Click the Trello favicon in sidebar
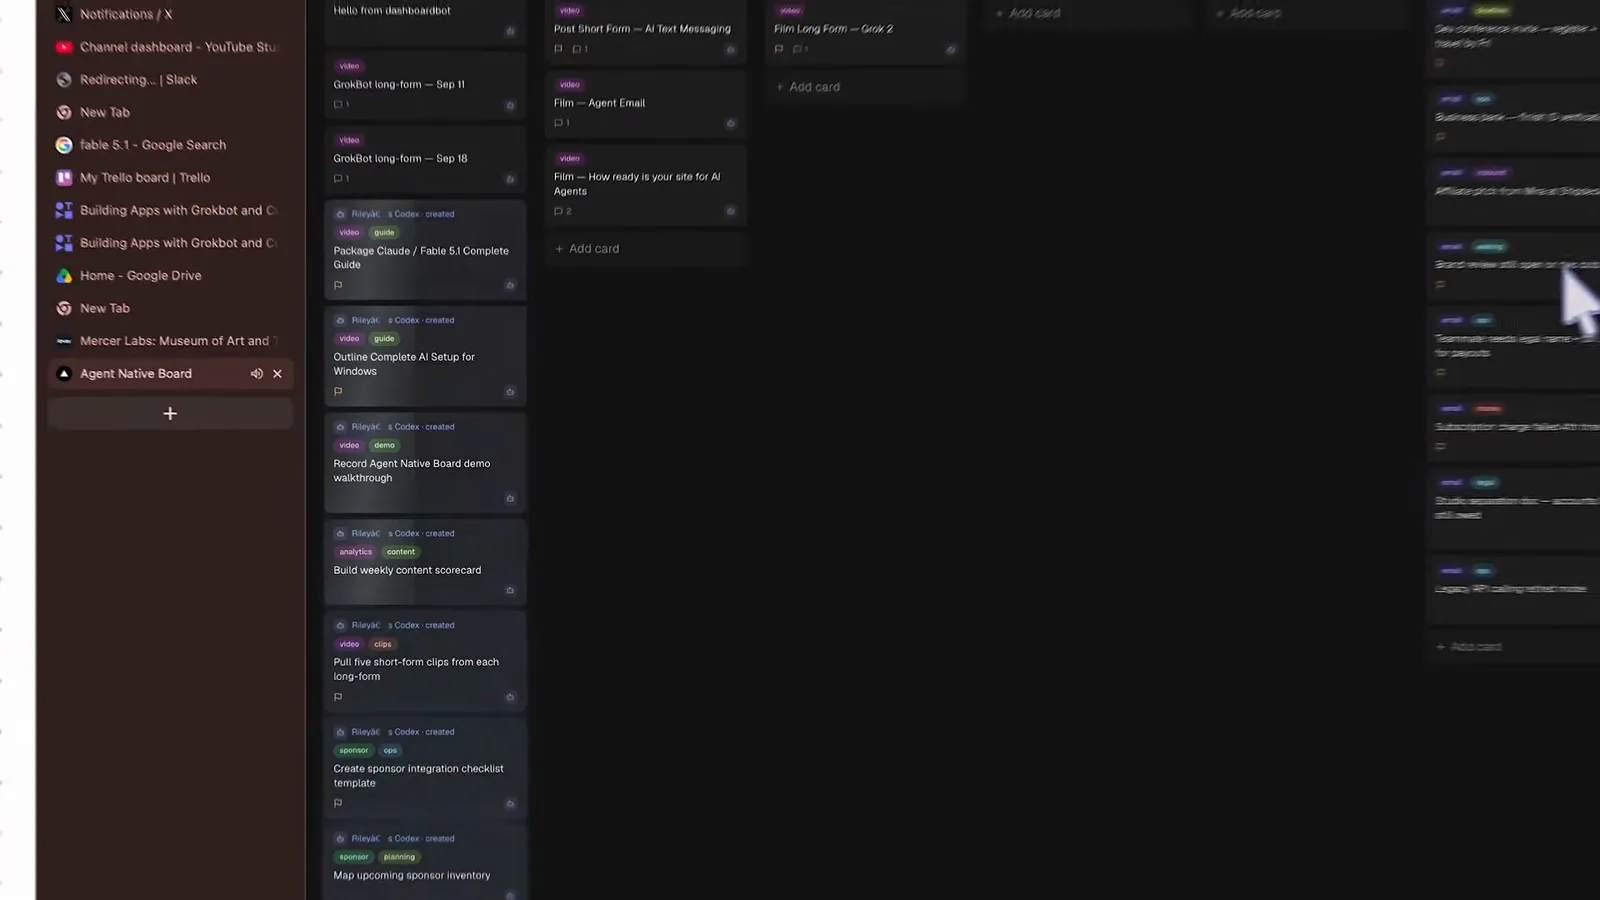The image size is (1600, 900). (x=64, y=178)
